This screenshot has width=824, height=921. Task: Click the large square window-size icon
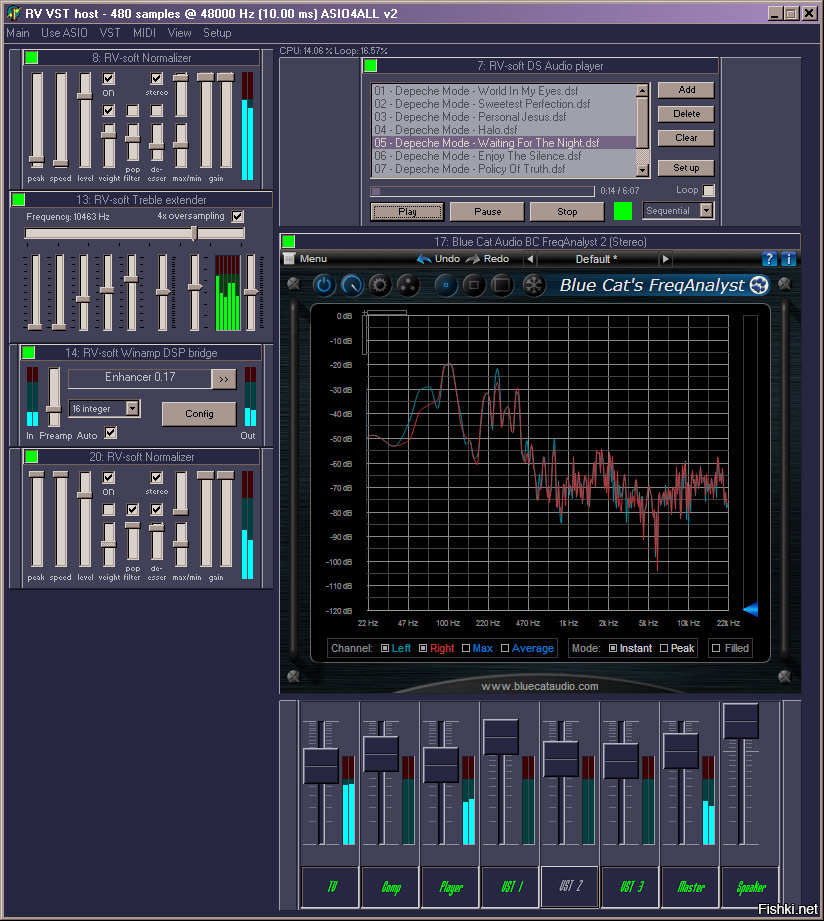tap(502, 285)
